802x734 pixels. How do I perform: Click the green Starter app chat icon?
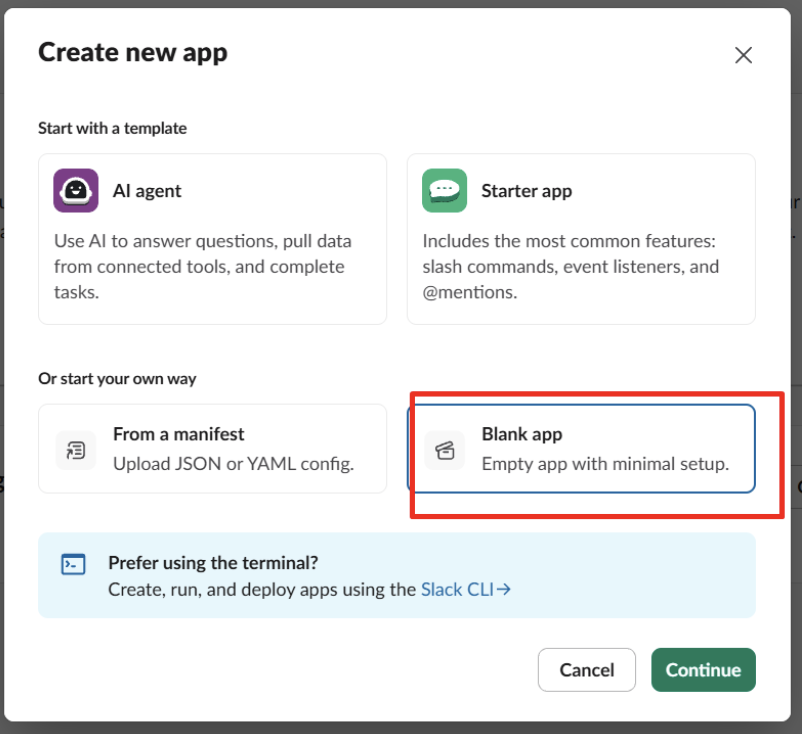[x=444, y=190]
